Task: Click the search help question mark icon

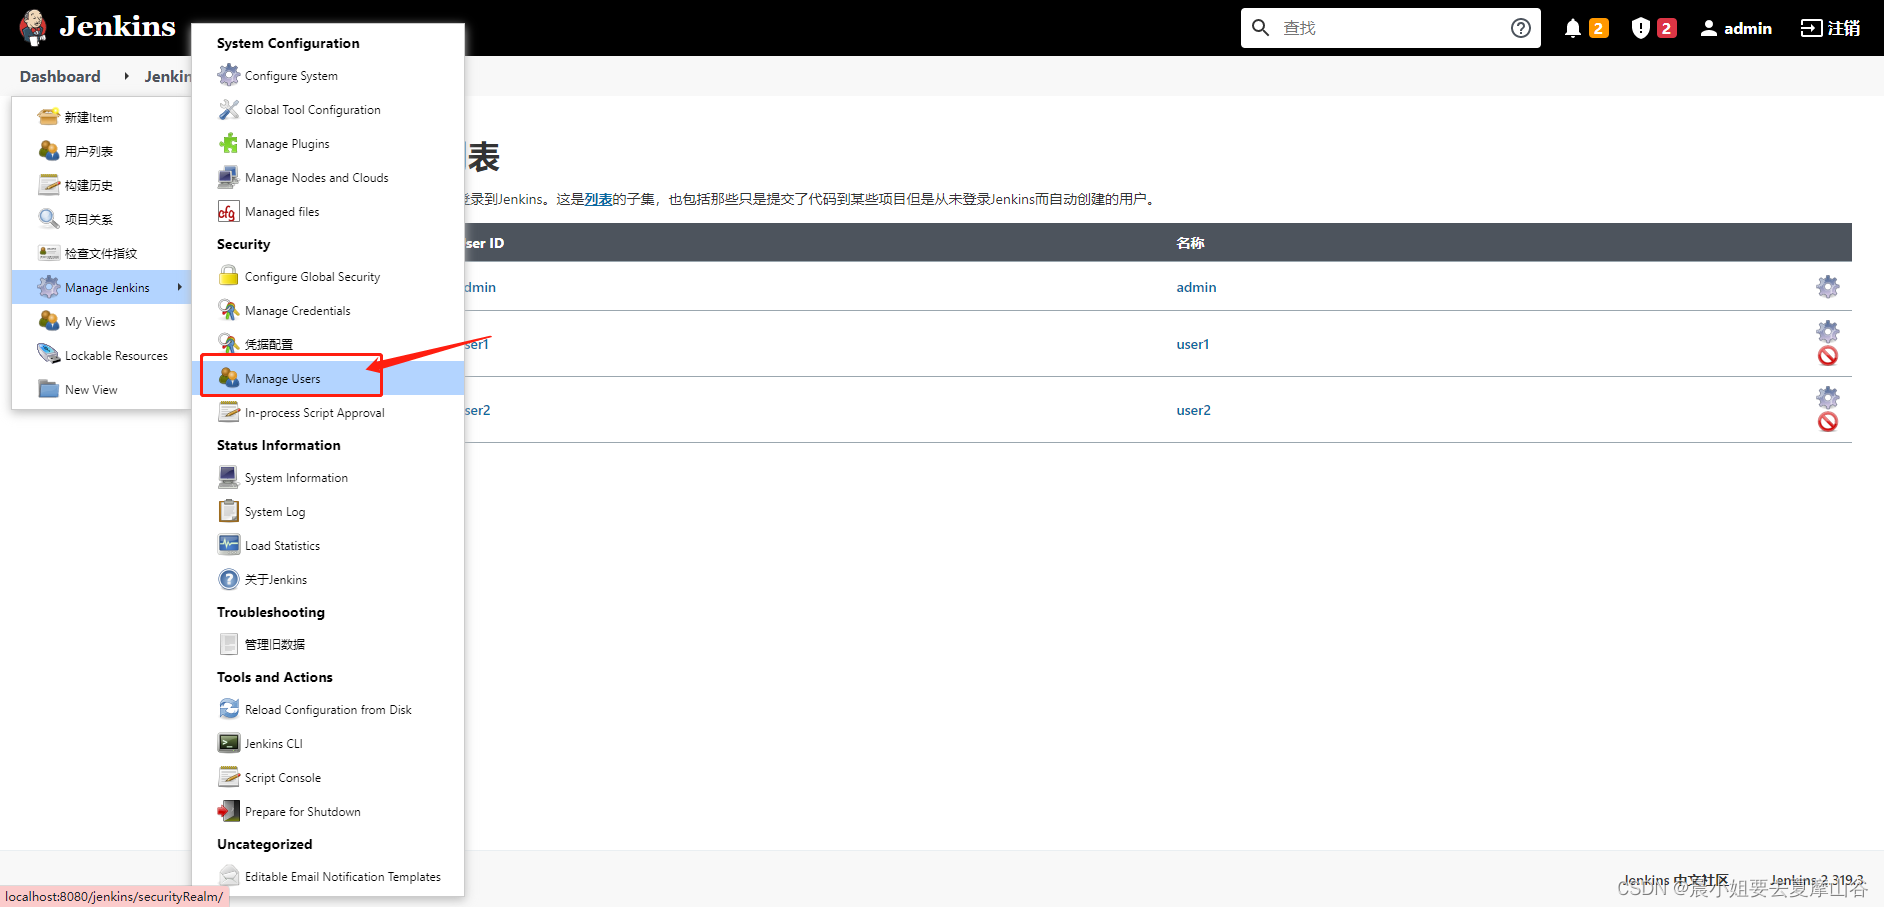Action: (1521, 28)
